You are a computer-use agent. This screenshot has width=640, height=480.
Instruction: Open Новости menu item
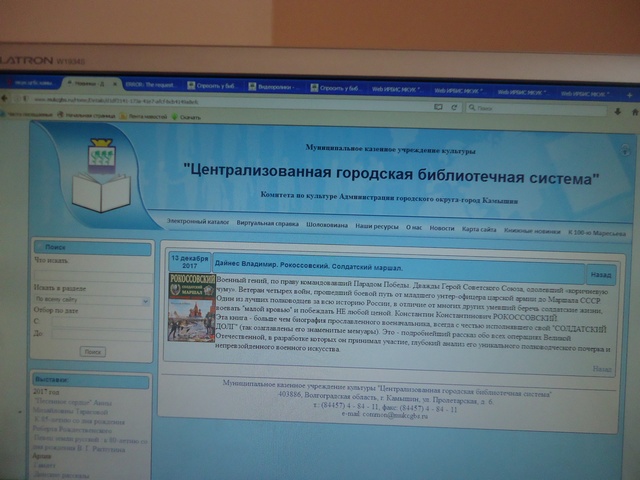point(442,228)
